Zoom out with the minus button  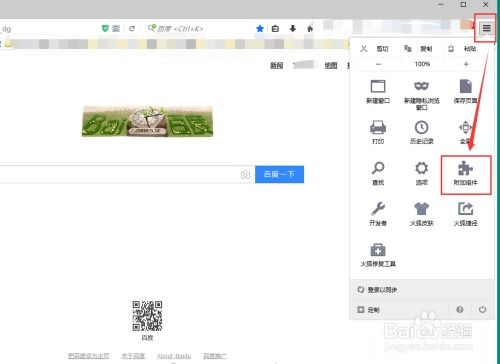pos(378,64)
